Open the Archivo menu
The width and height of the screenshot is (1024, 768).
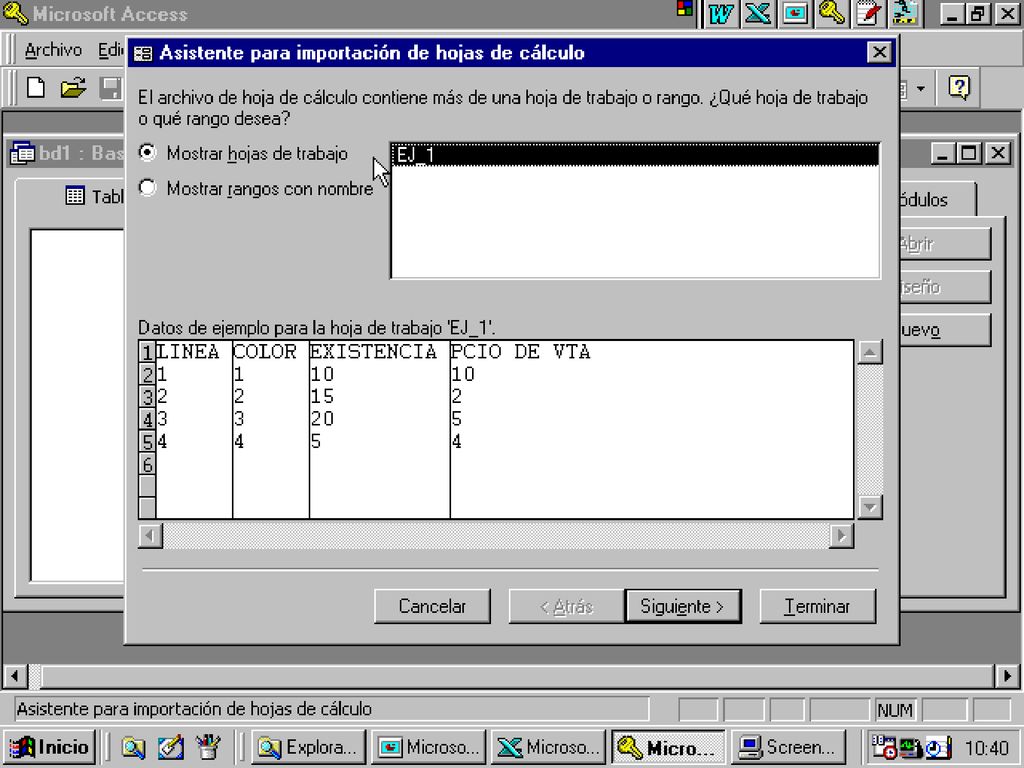click(x=53, y=50)
